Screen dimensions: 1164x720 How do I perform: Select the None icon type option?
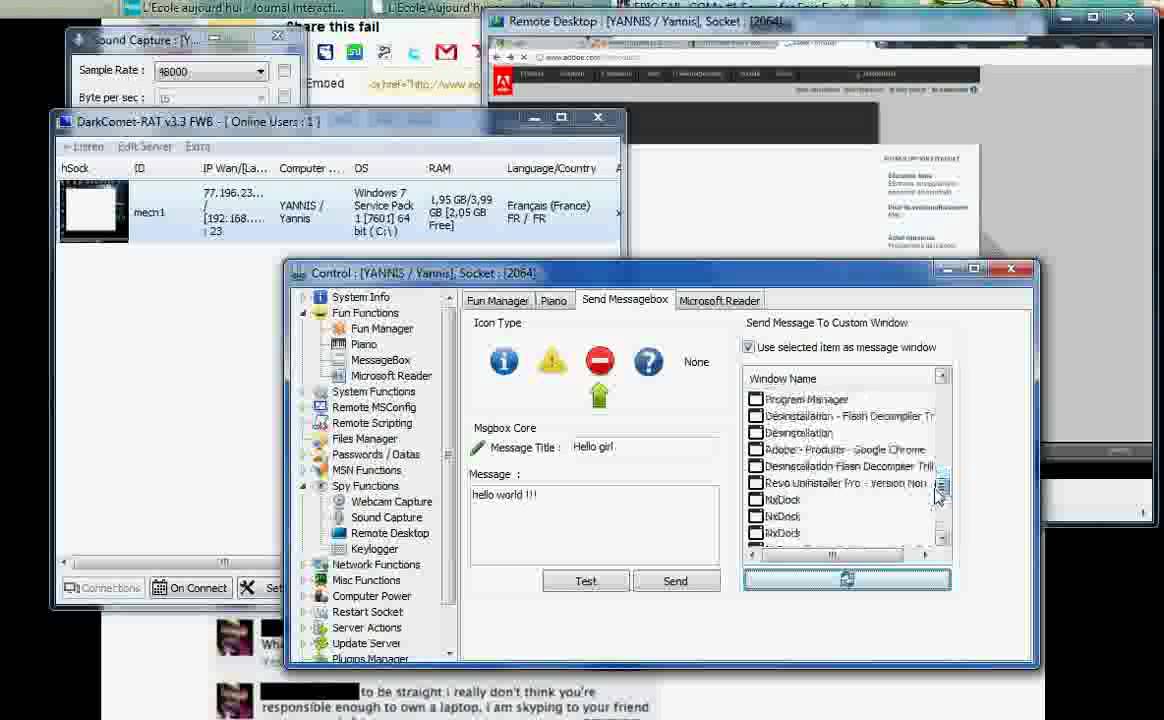pyautogui.click(x=696, y=362)
